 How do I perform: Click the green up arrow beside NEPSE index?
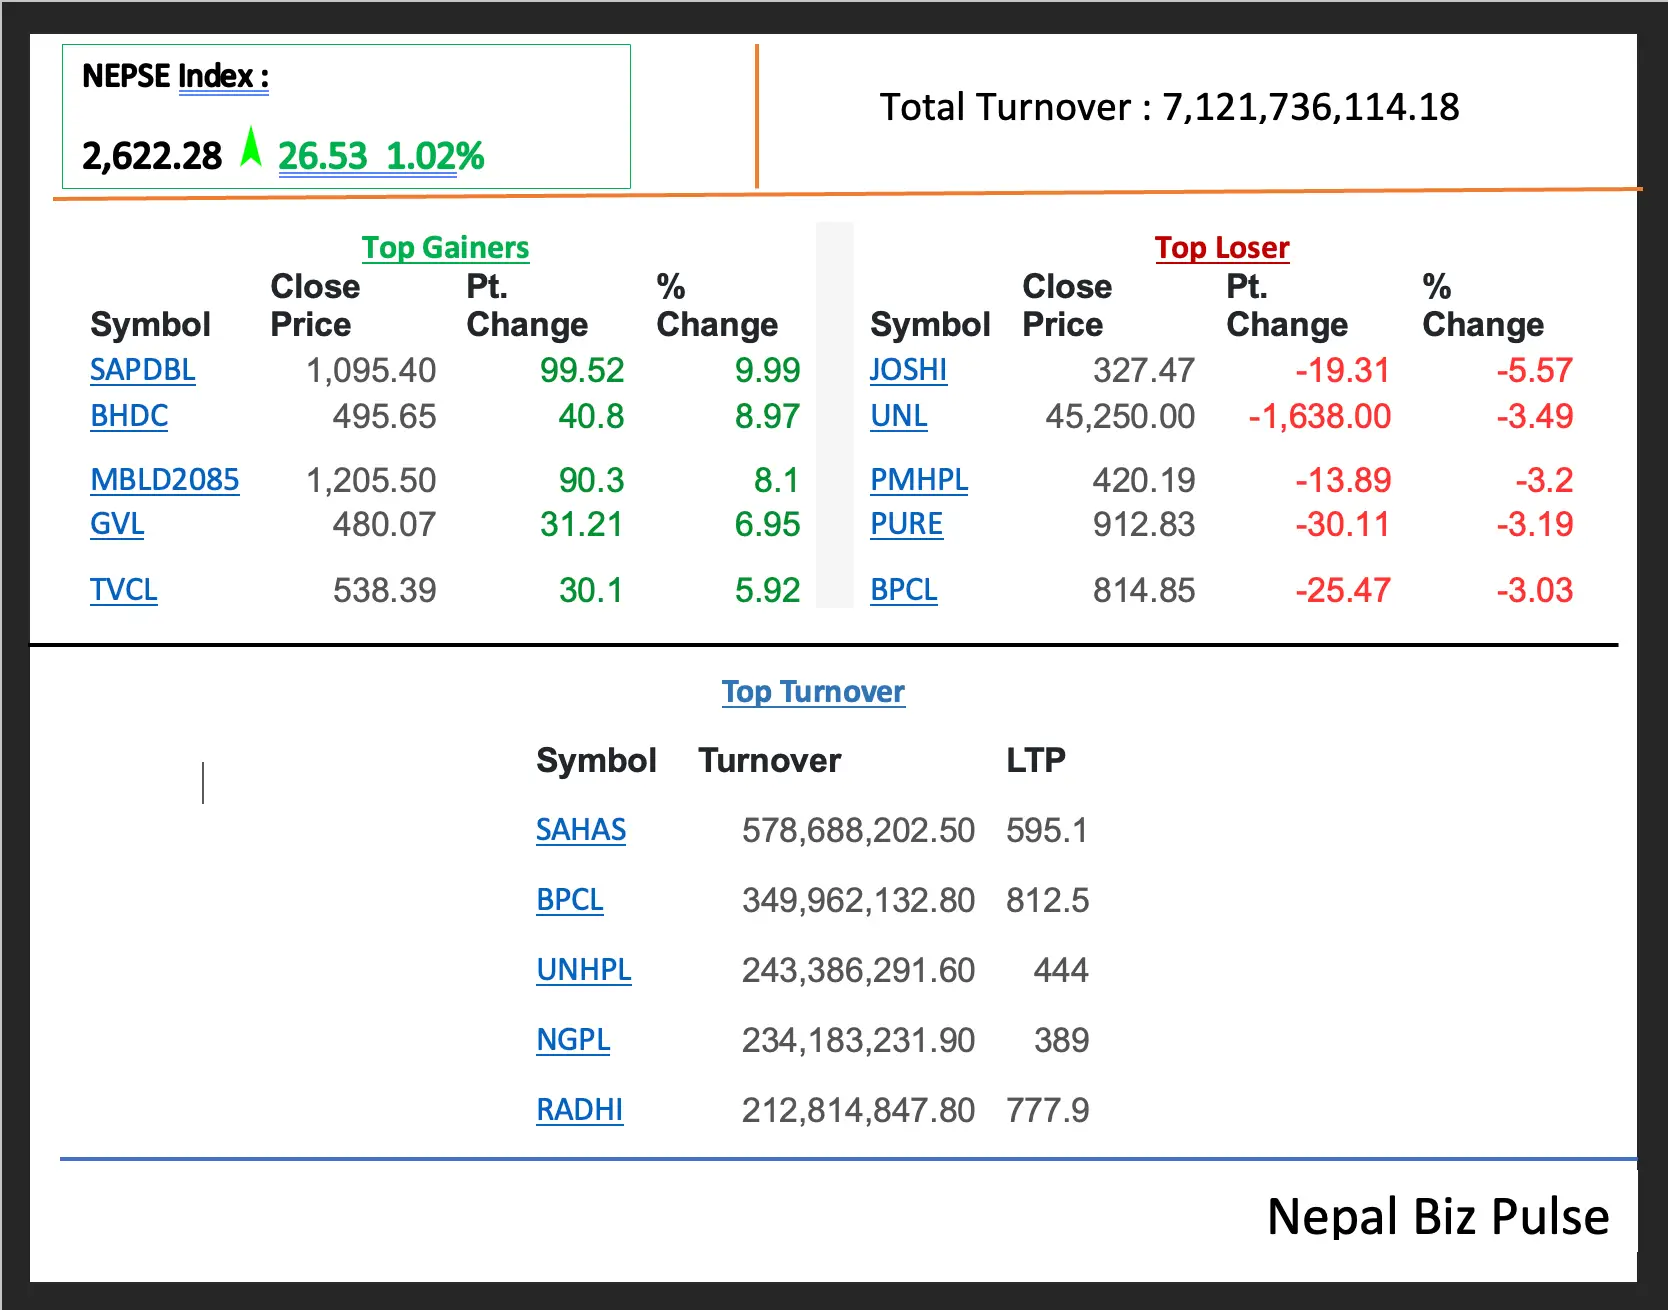pyautogui.click(x=251, y=149)
